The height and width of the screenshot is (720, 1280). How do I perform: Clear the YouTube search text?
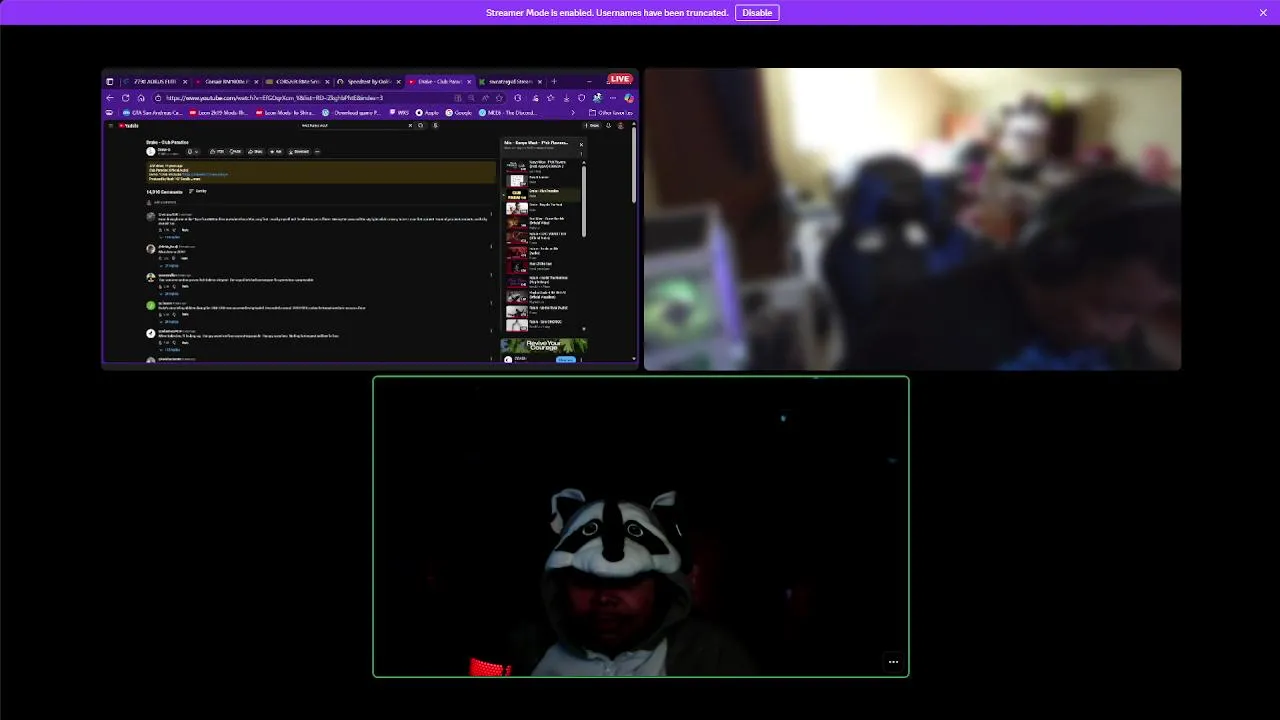410,125
